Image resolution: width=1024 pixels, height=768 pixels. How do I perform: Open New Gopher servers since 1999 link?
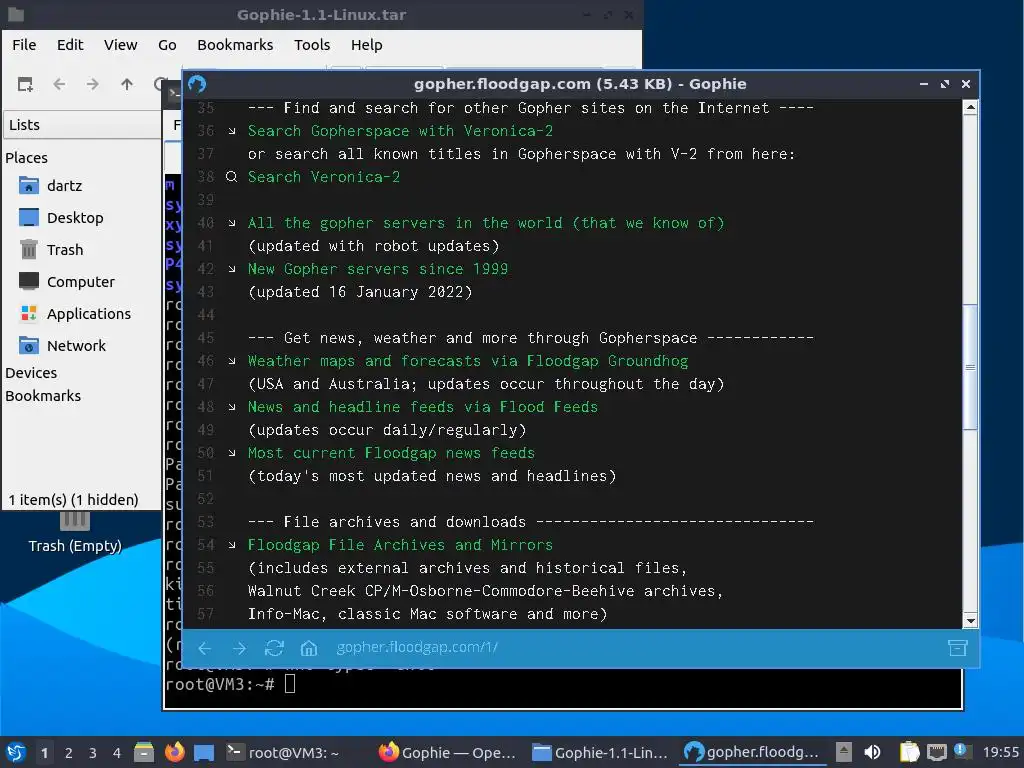pos(377,269)
